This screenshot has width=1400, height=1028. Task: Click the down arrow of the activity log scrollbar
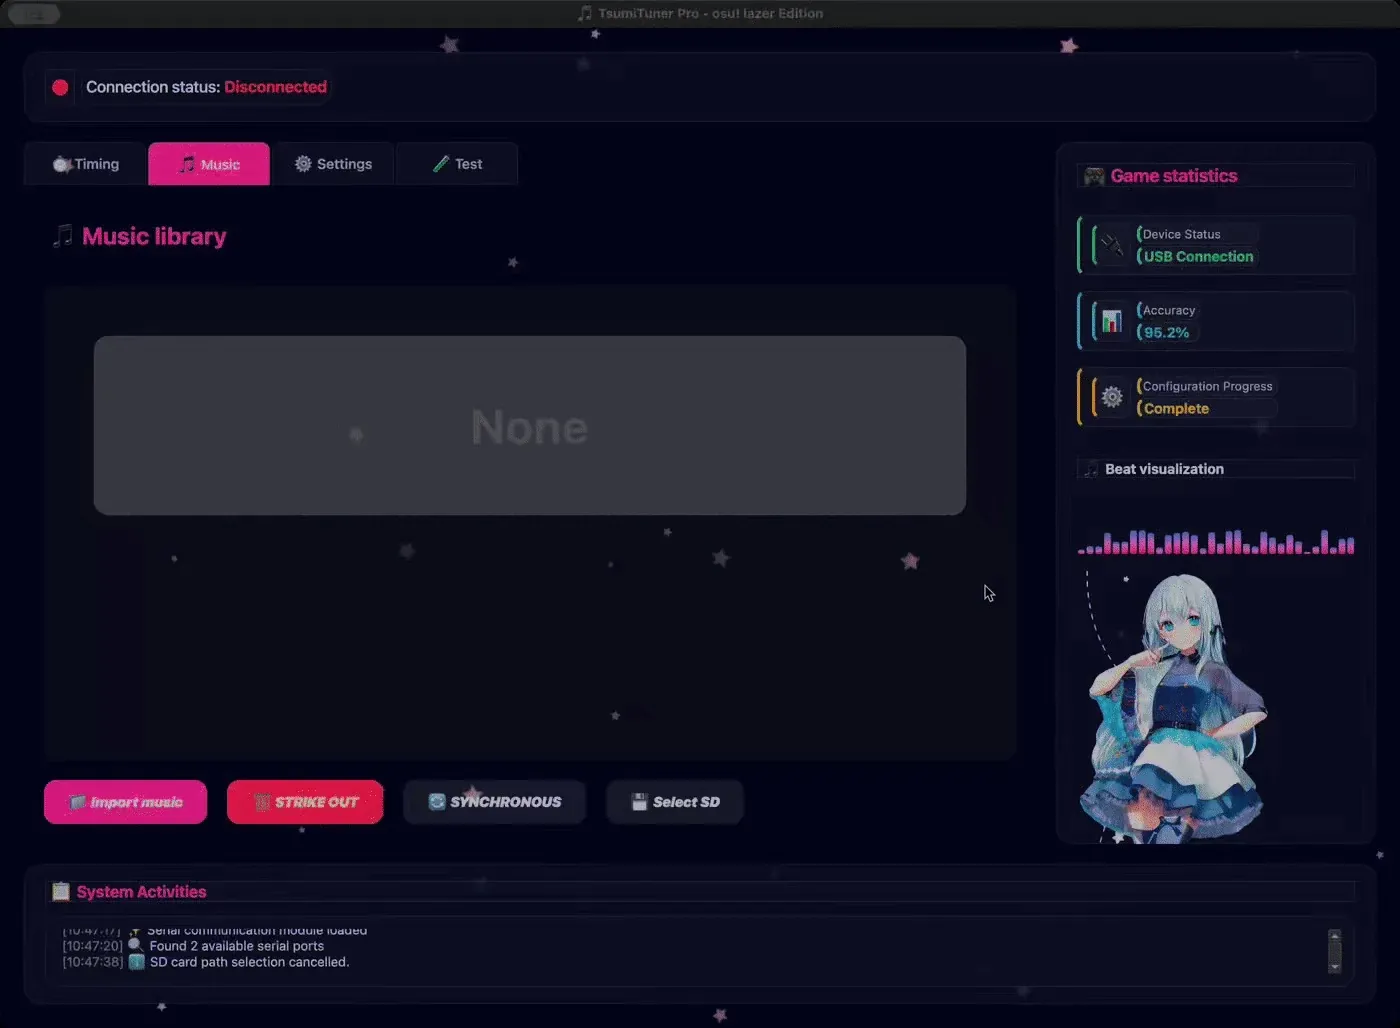1334,967
